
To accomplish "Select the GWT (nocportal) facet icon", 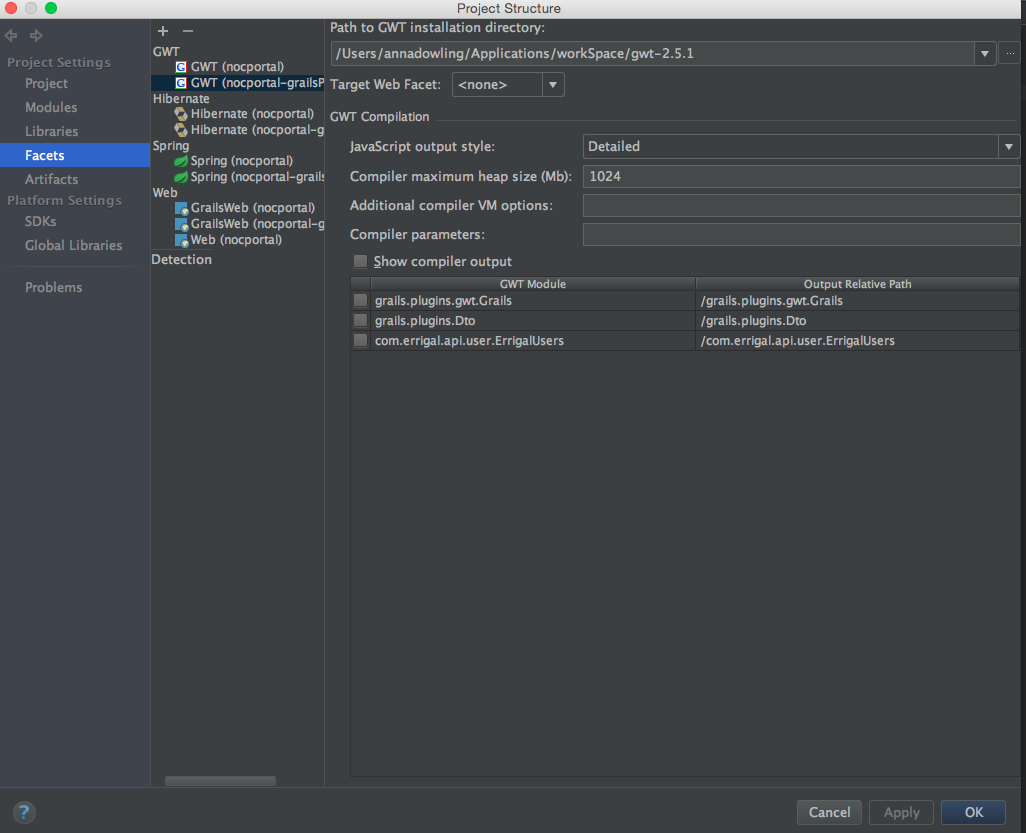I will (181, 67).
